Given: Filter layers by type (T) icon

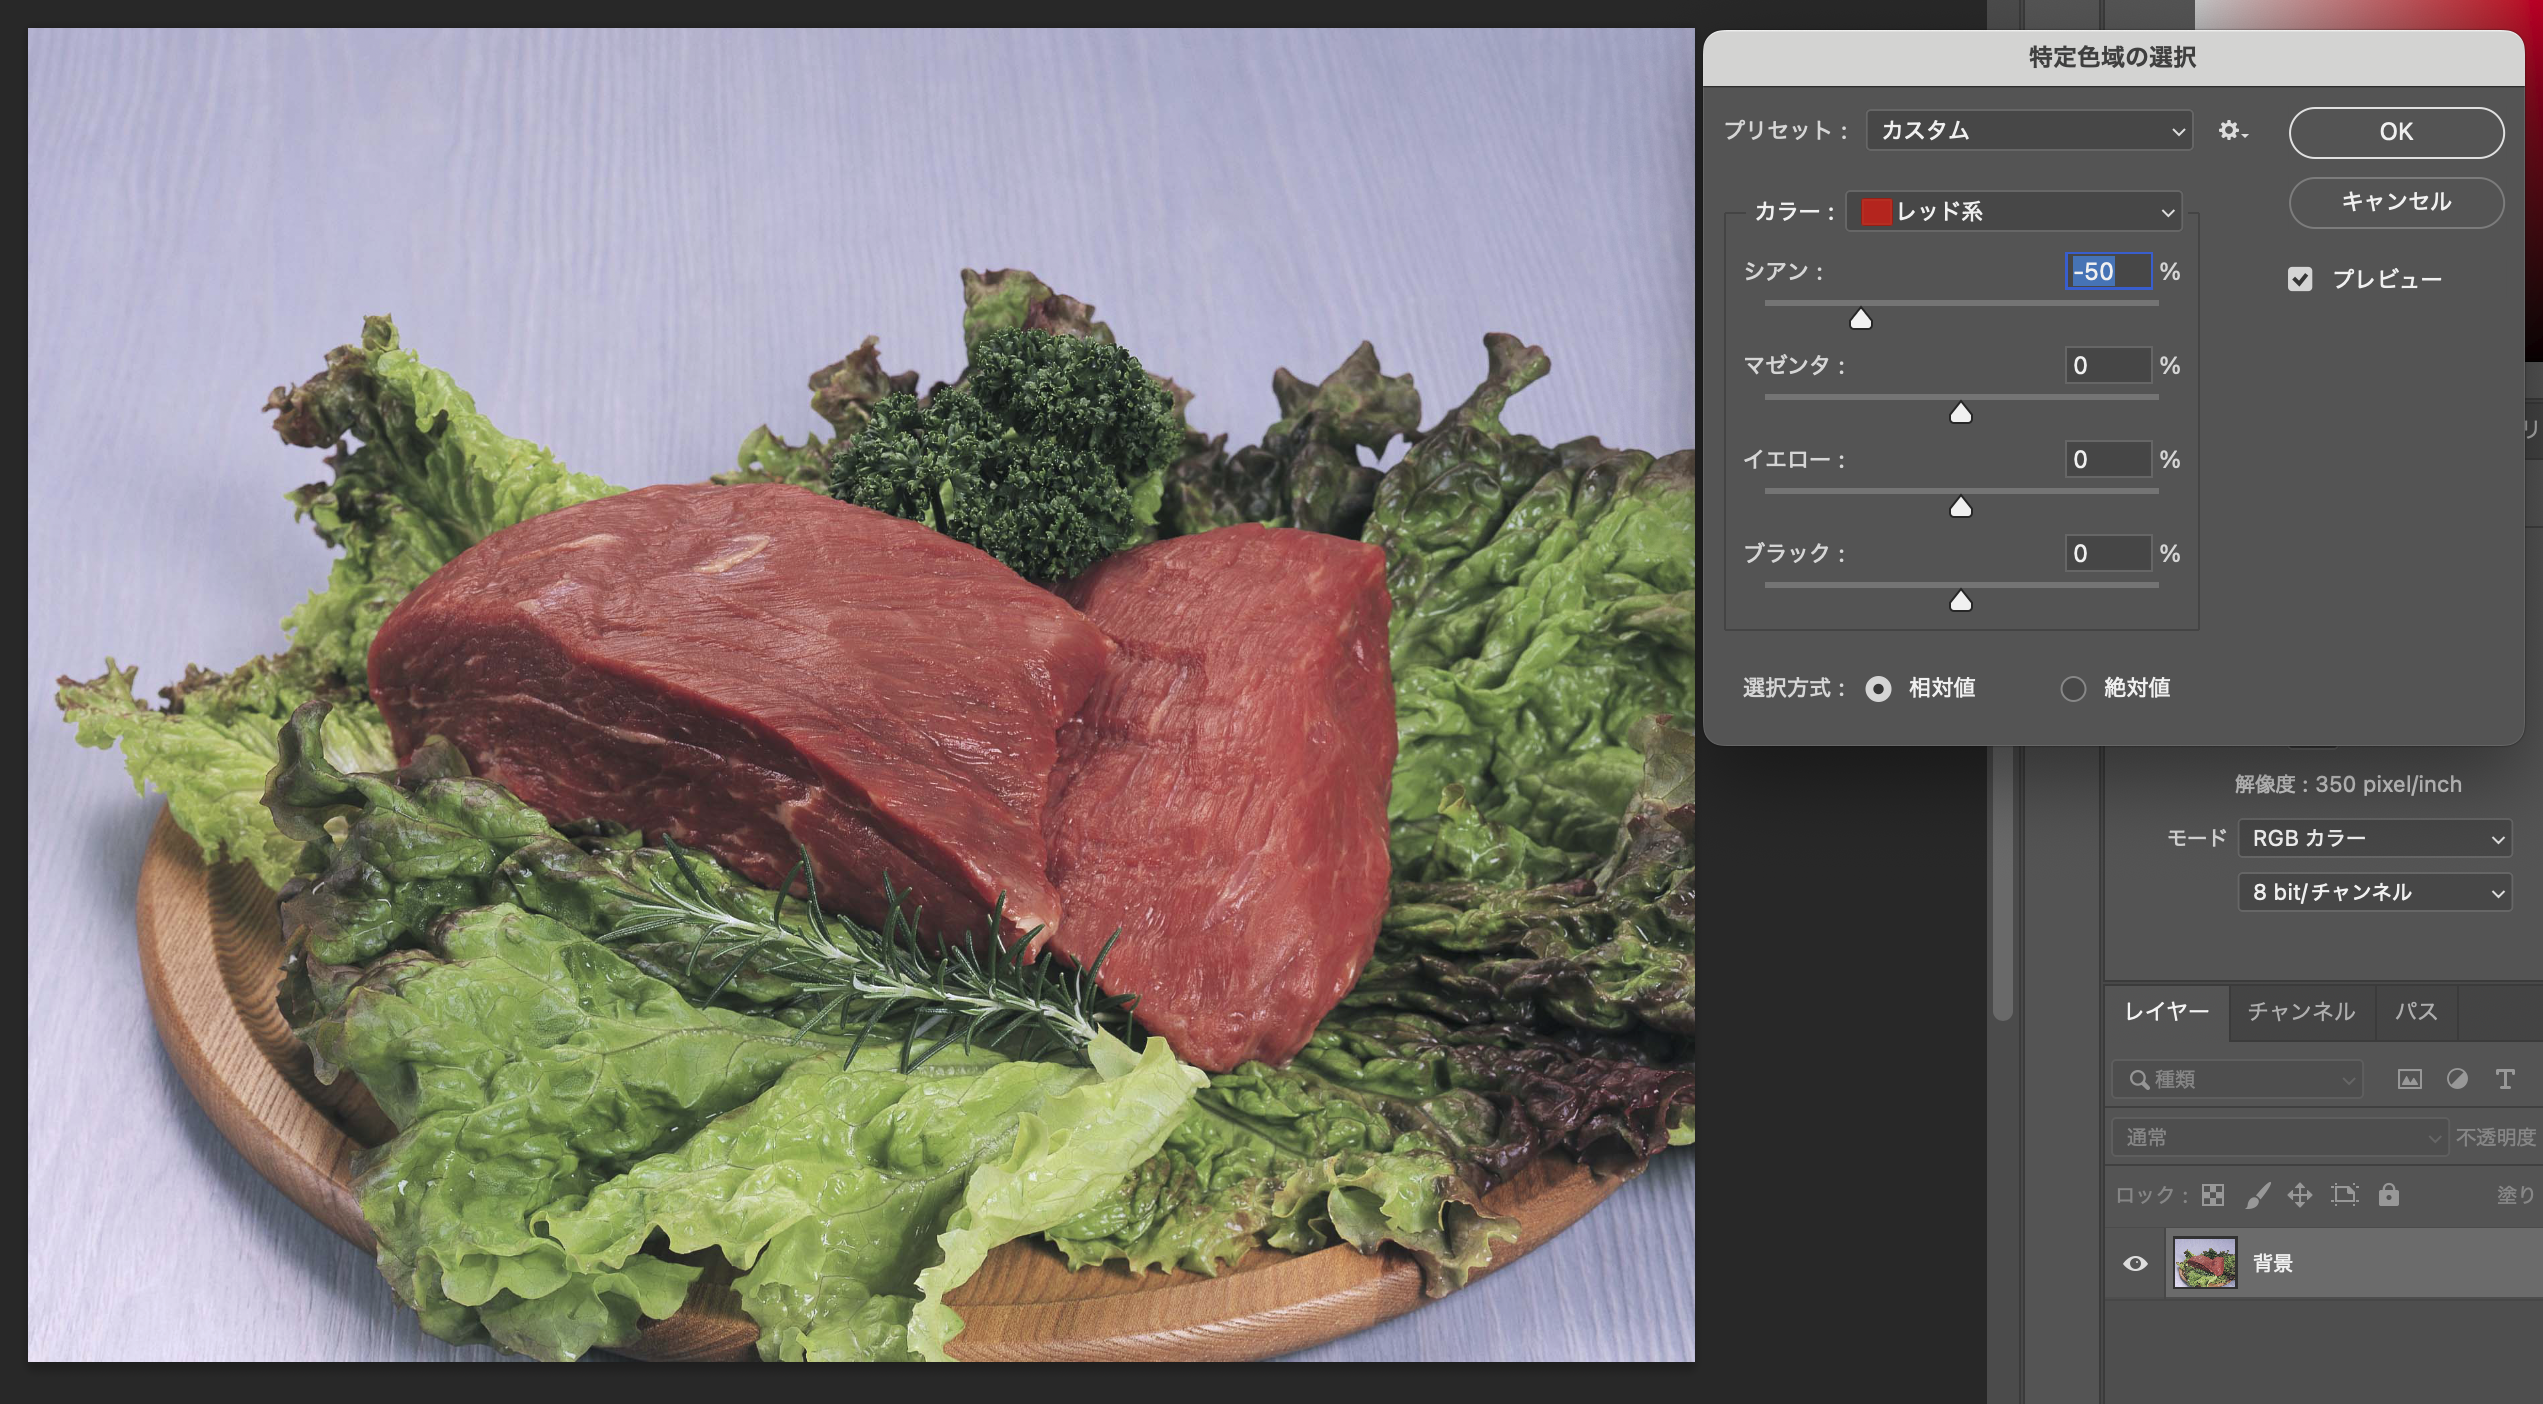Looking at the screenshot, I should click(2504, 1079).
